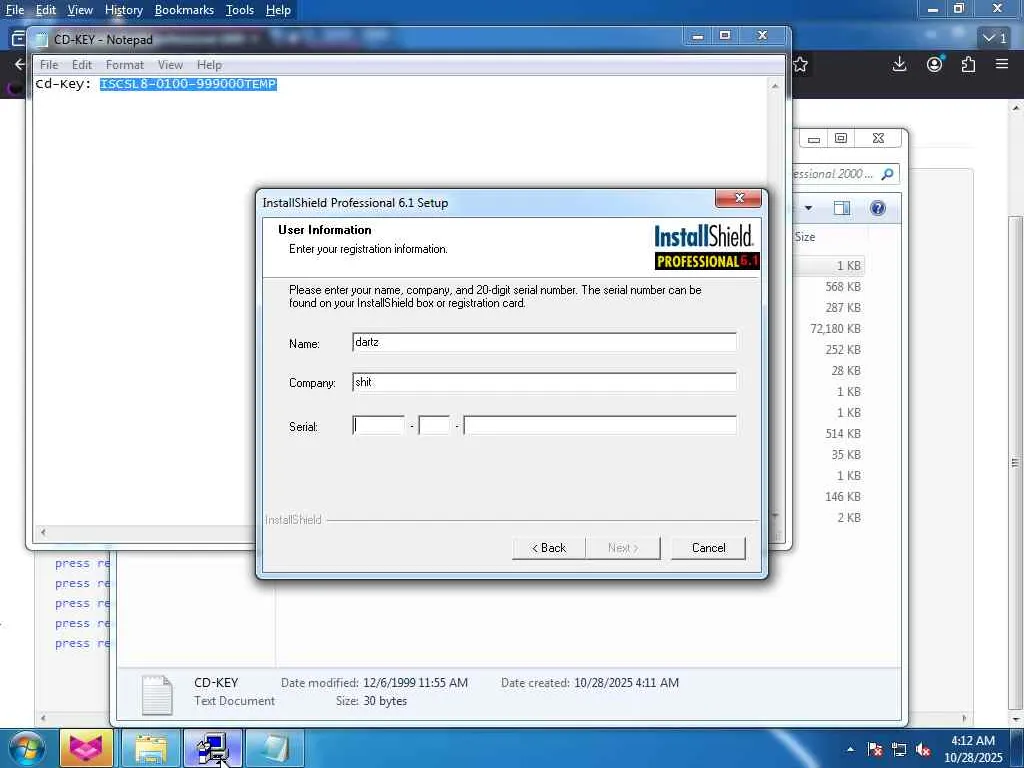Viewport: 1024px width, 768px height.
Task: Click the browser page scrollbar up arrow
Action: (1016, 108)
